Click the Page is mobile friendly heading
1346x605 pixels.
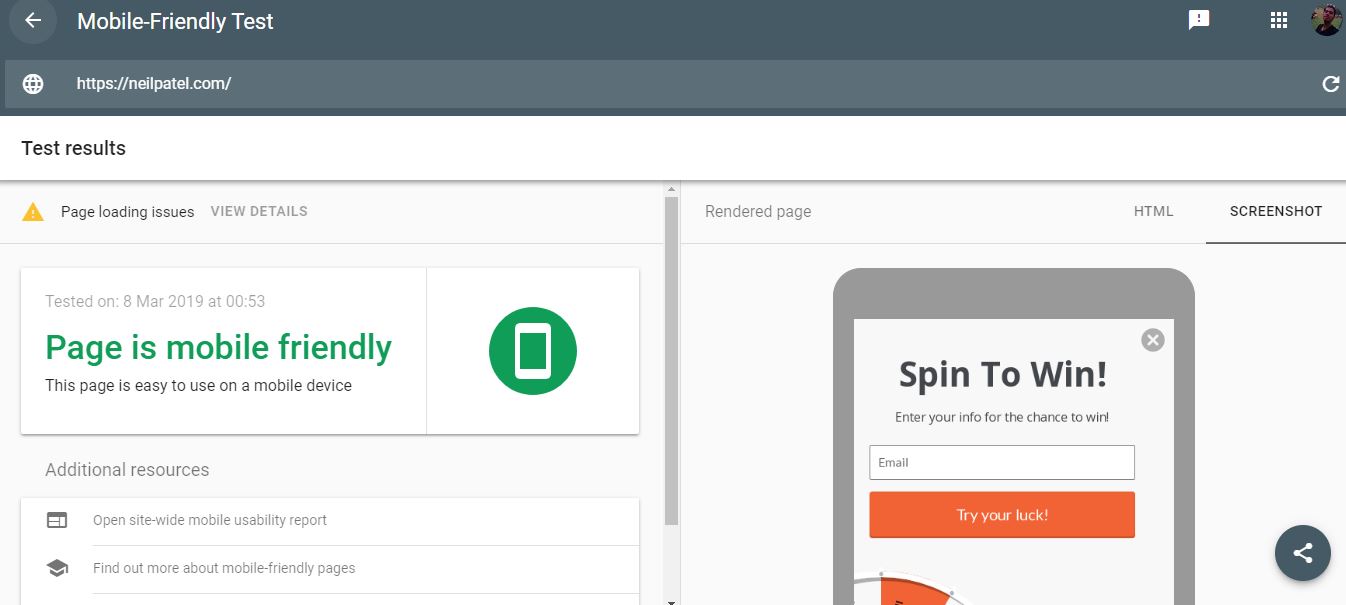coord(218,347)
